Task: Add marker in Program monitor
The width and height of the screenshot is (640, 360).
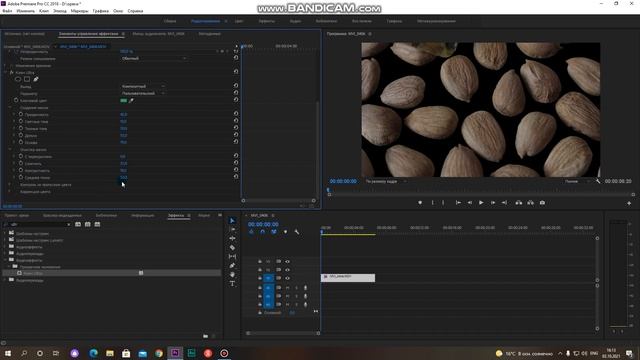Action: tap(420, 202)
